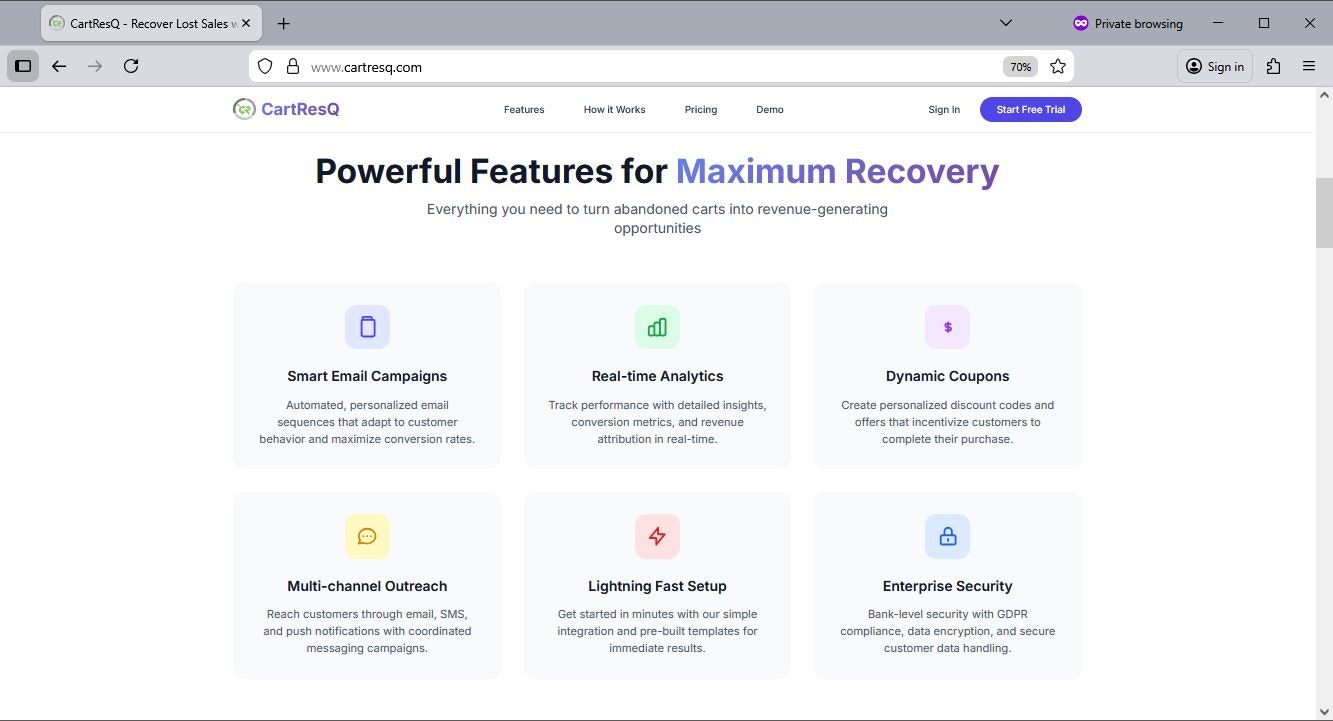Click the Start Free Trial button
The width and height of the screenshot is (1333, 721).
click(x=1030, y=109)
